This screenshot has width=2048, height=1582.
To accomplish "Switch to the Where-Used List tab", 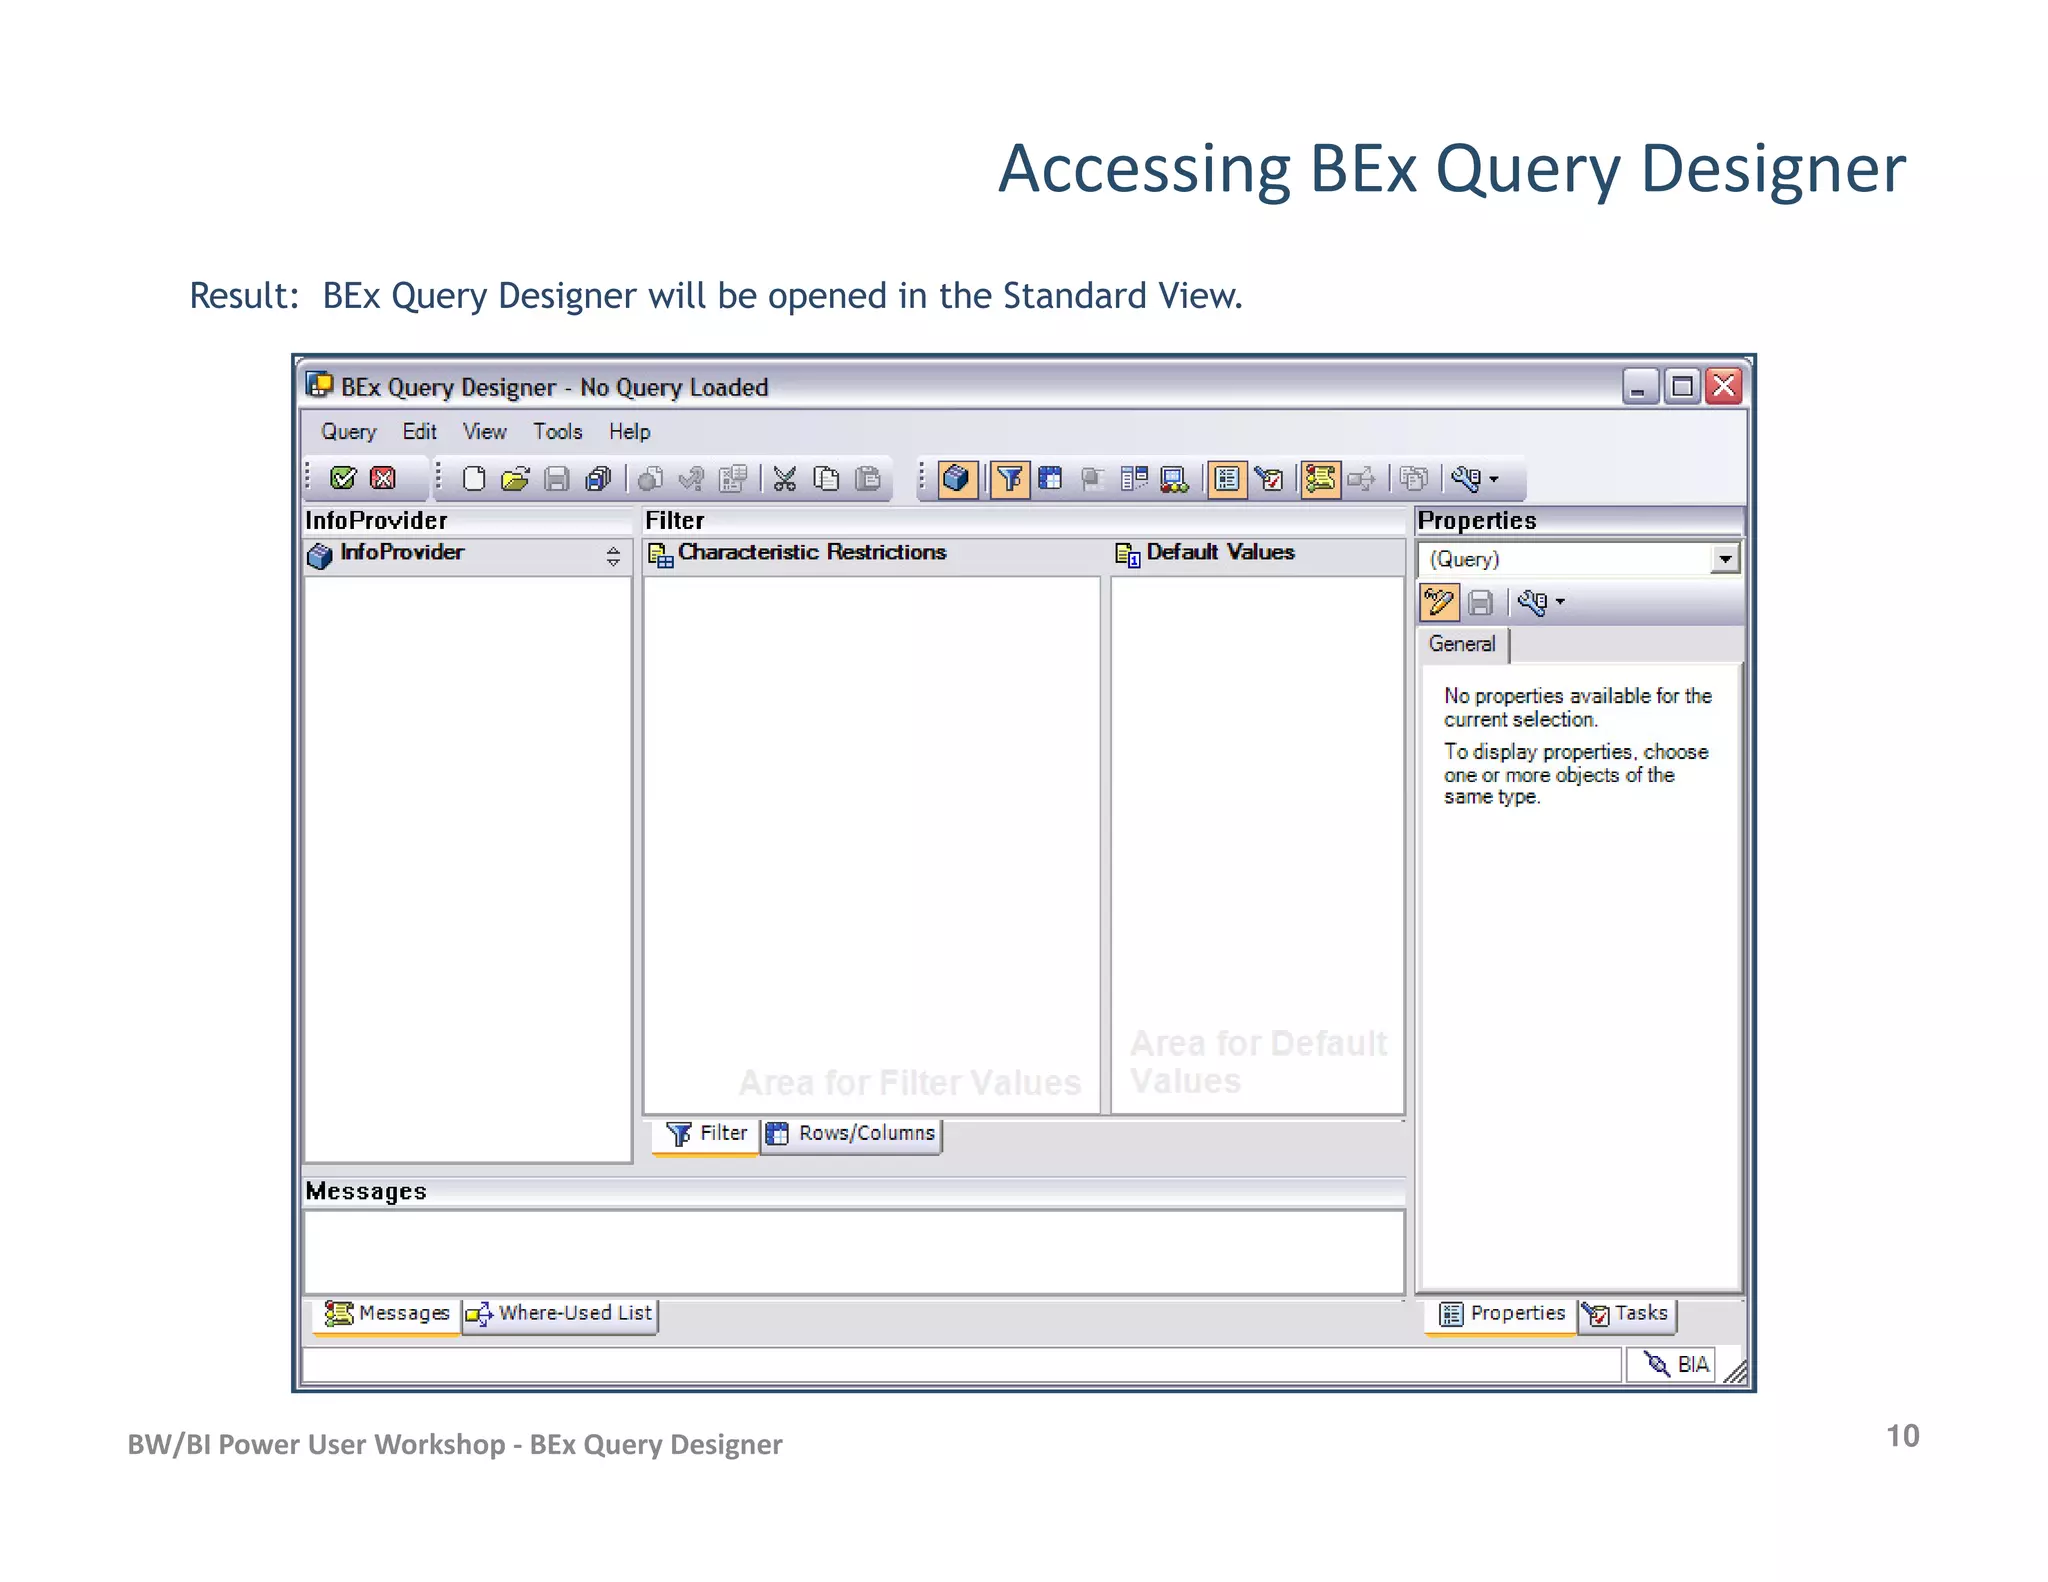I will pos(560,1314).
